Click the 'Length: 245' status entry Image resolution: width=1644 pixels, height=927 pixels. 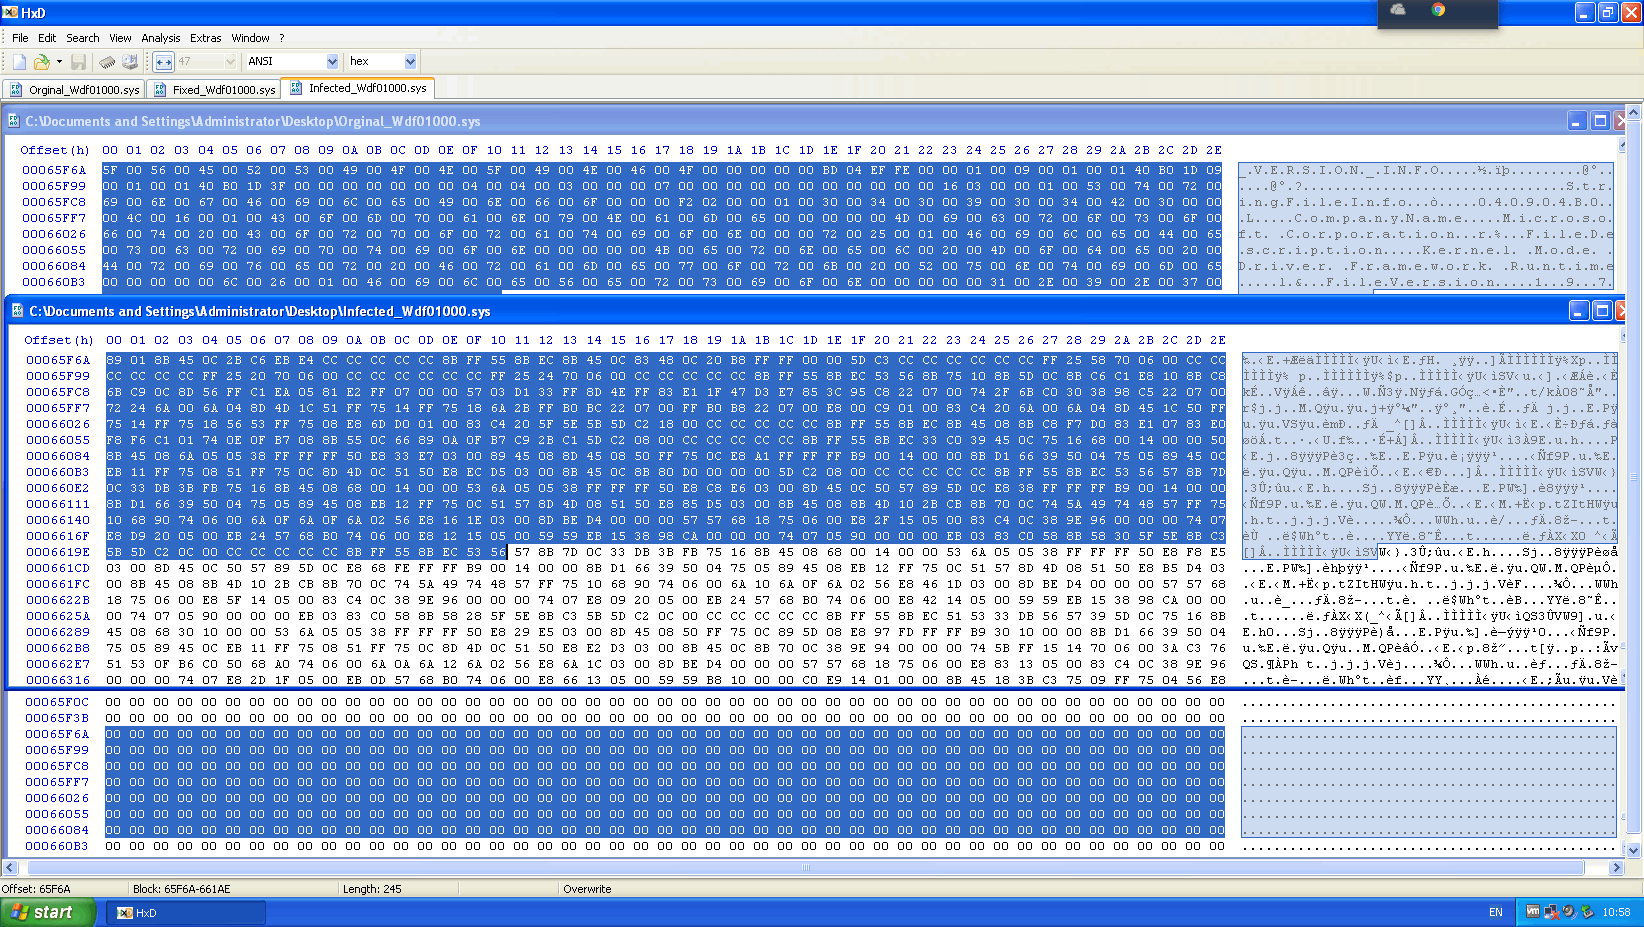(372, 889)
